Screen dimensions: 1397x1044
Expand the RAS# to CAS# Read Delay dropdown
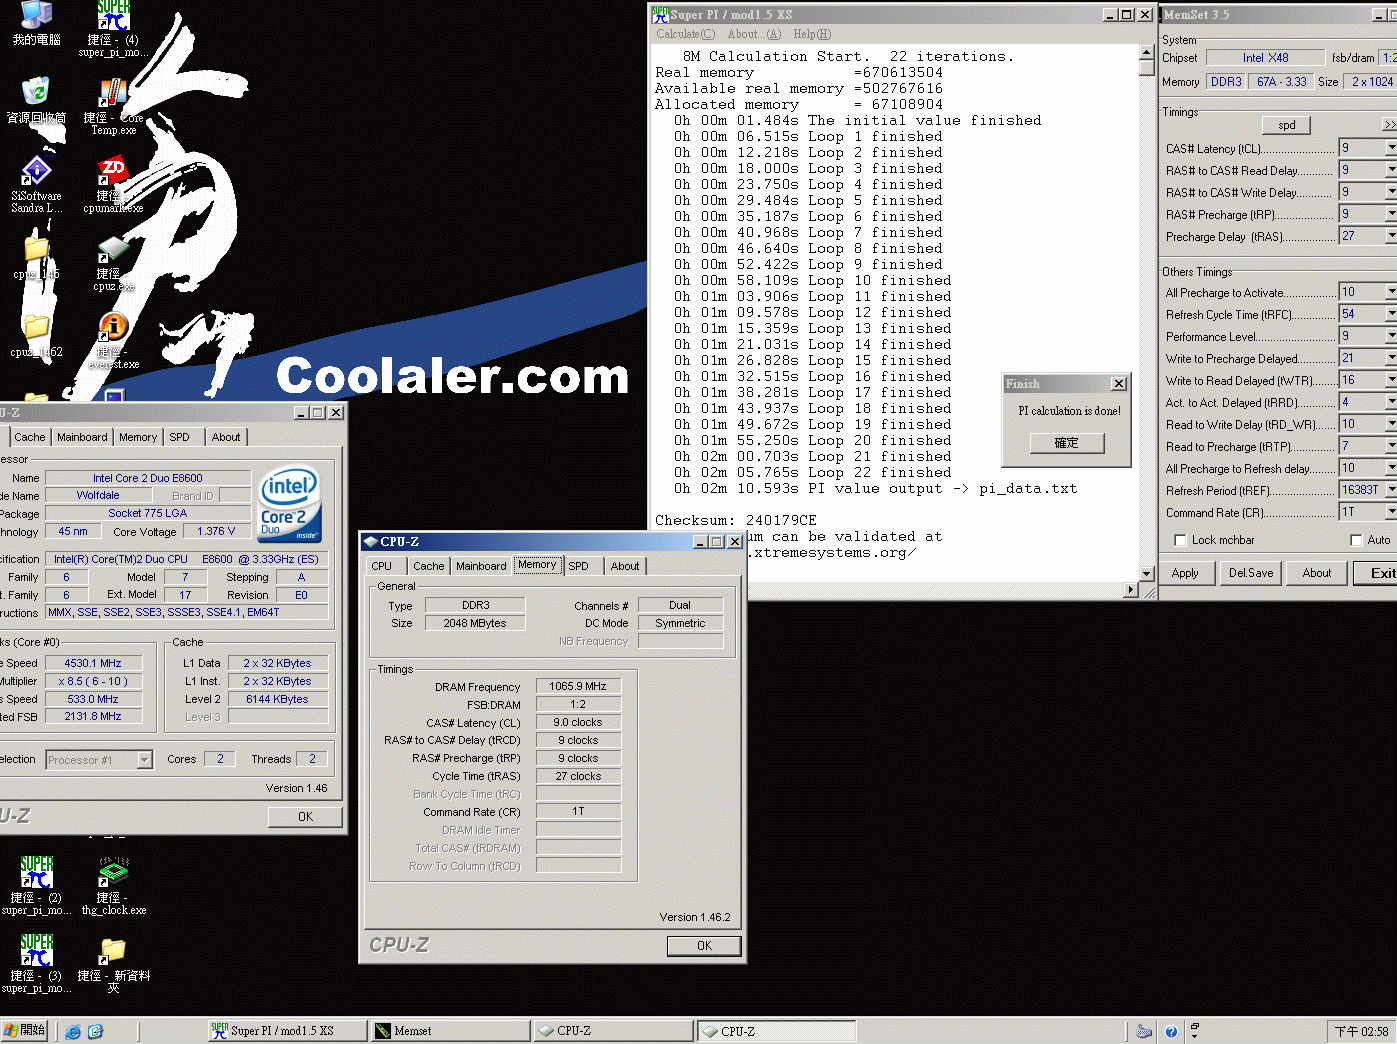click(x=1391, y=170)
